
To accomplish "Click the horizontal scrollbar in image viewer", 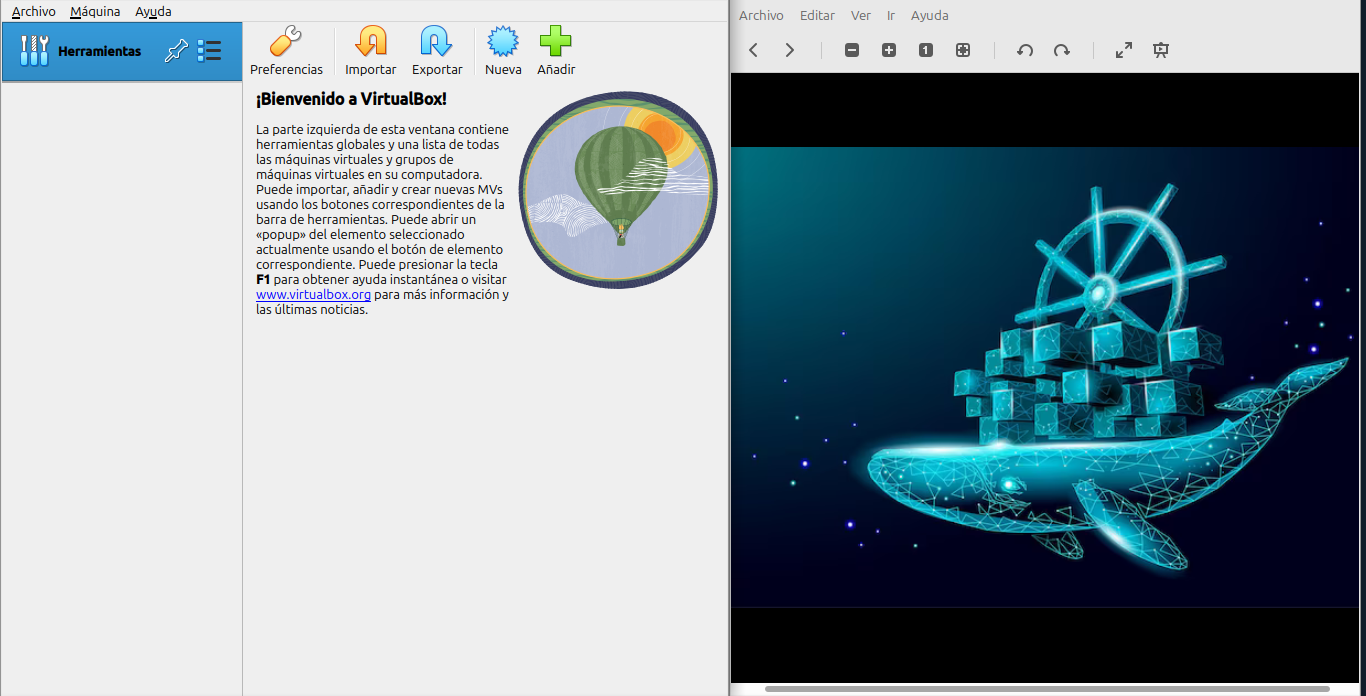I will point(1047,688).
